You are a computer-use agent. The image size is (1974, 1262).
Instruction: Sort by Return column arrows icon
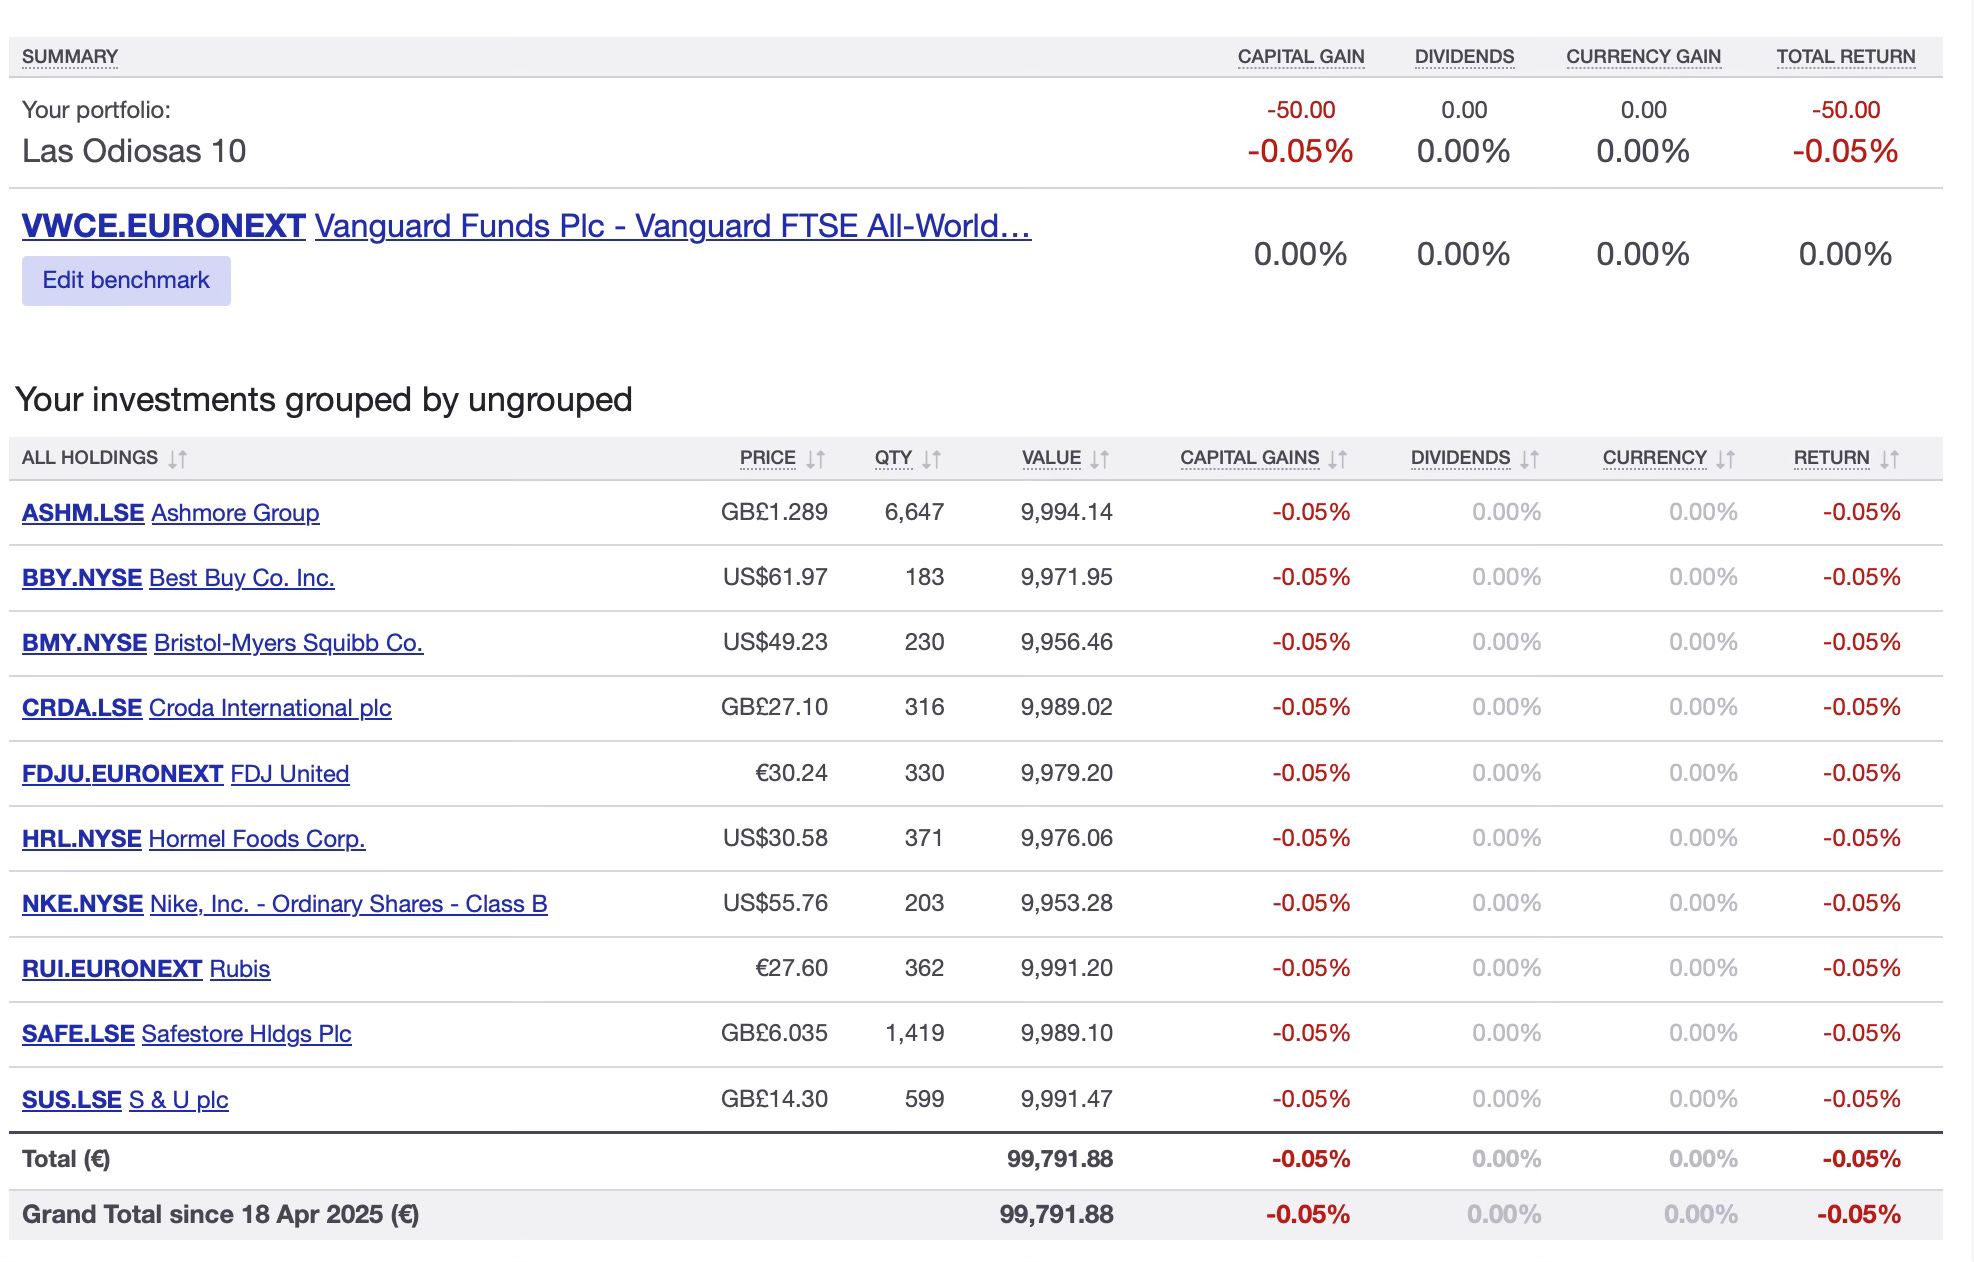[x=1889, y=459]
